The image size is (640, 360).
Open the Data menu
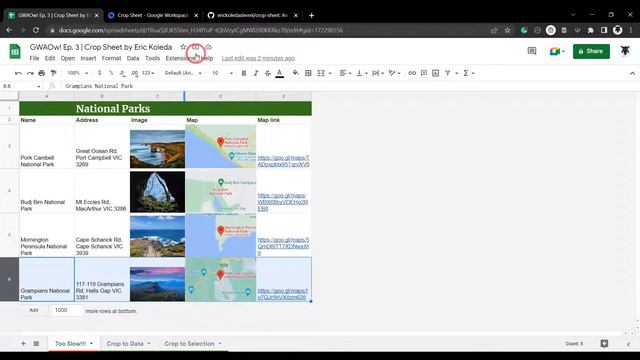[x=133, y=58]
